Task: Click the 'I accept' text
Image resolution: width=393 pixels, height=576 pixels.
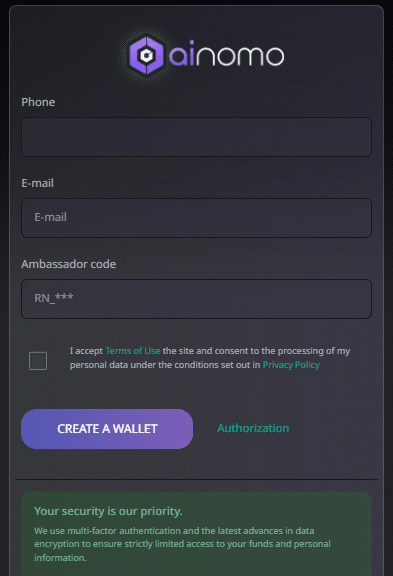Action: point(86,351)
